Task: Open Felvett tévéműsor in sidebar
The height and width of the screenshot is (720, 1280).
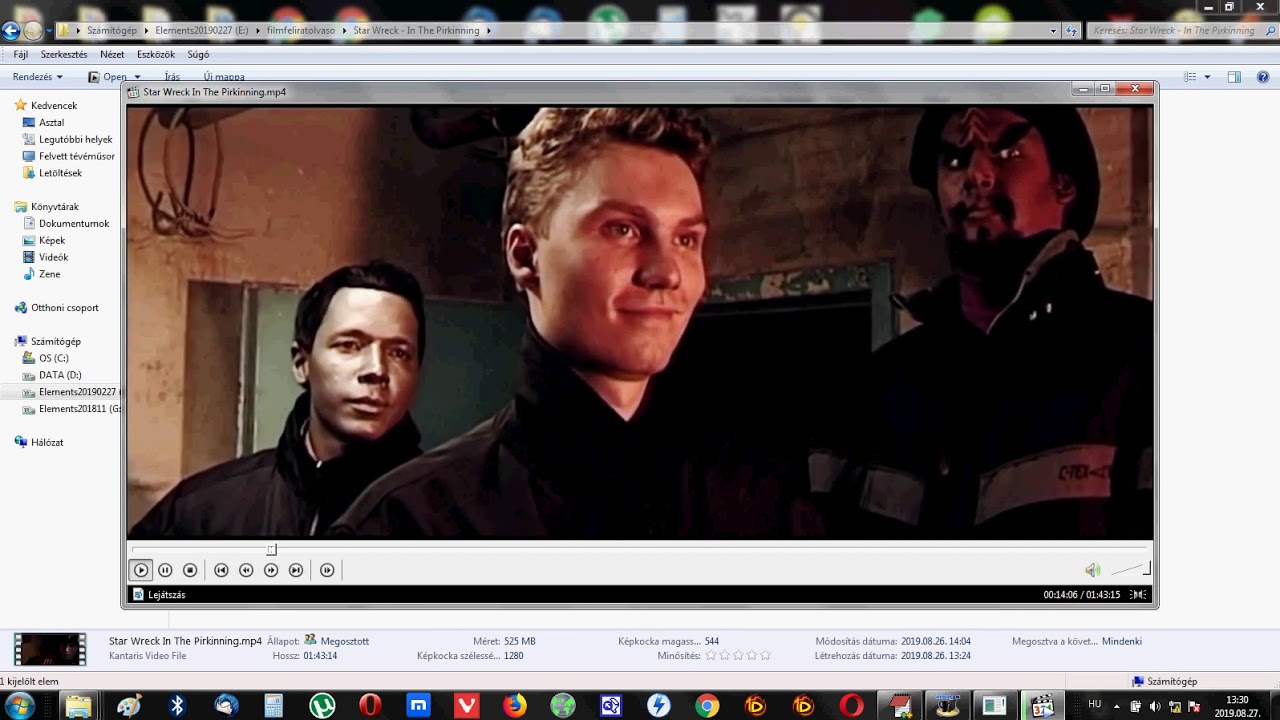Action: click(x=77, y=156)
